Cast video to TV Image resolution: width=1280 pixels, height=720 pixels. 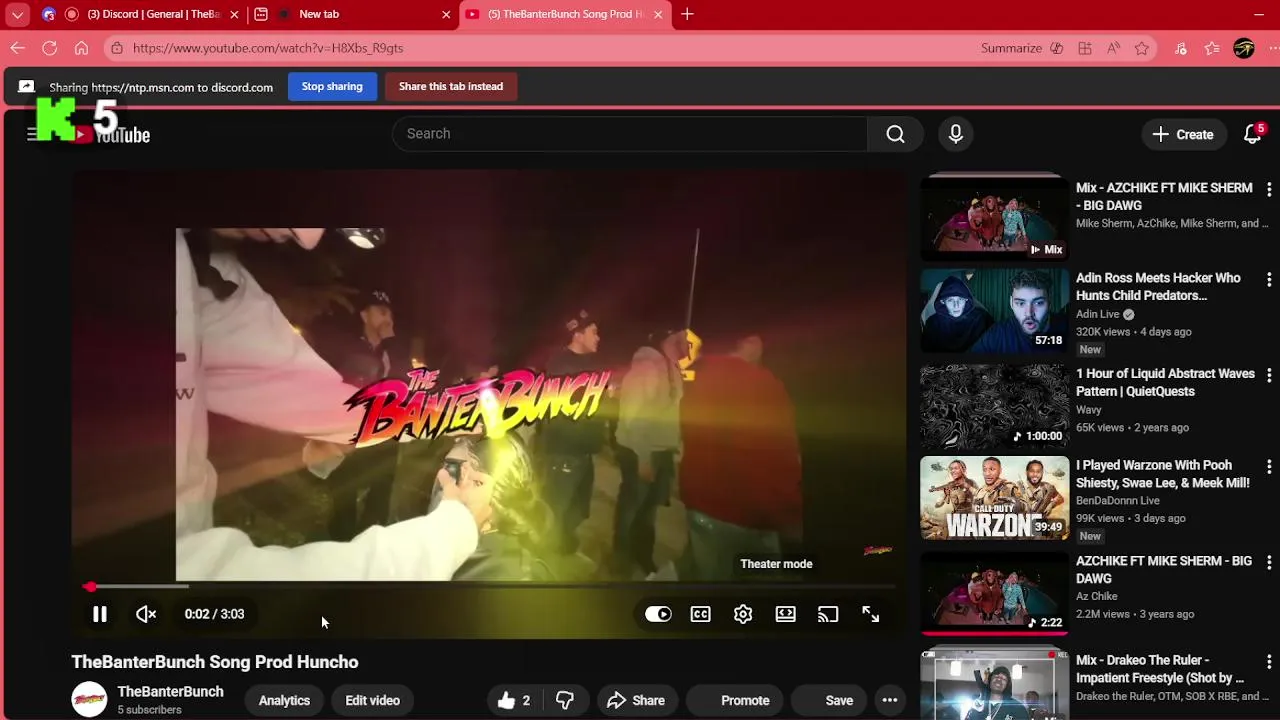828,614
